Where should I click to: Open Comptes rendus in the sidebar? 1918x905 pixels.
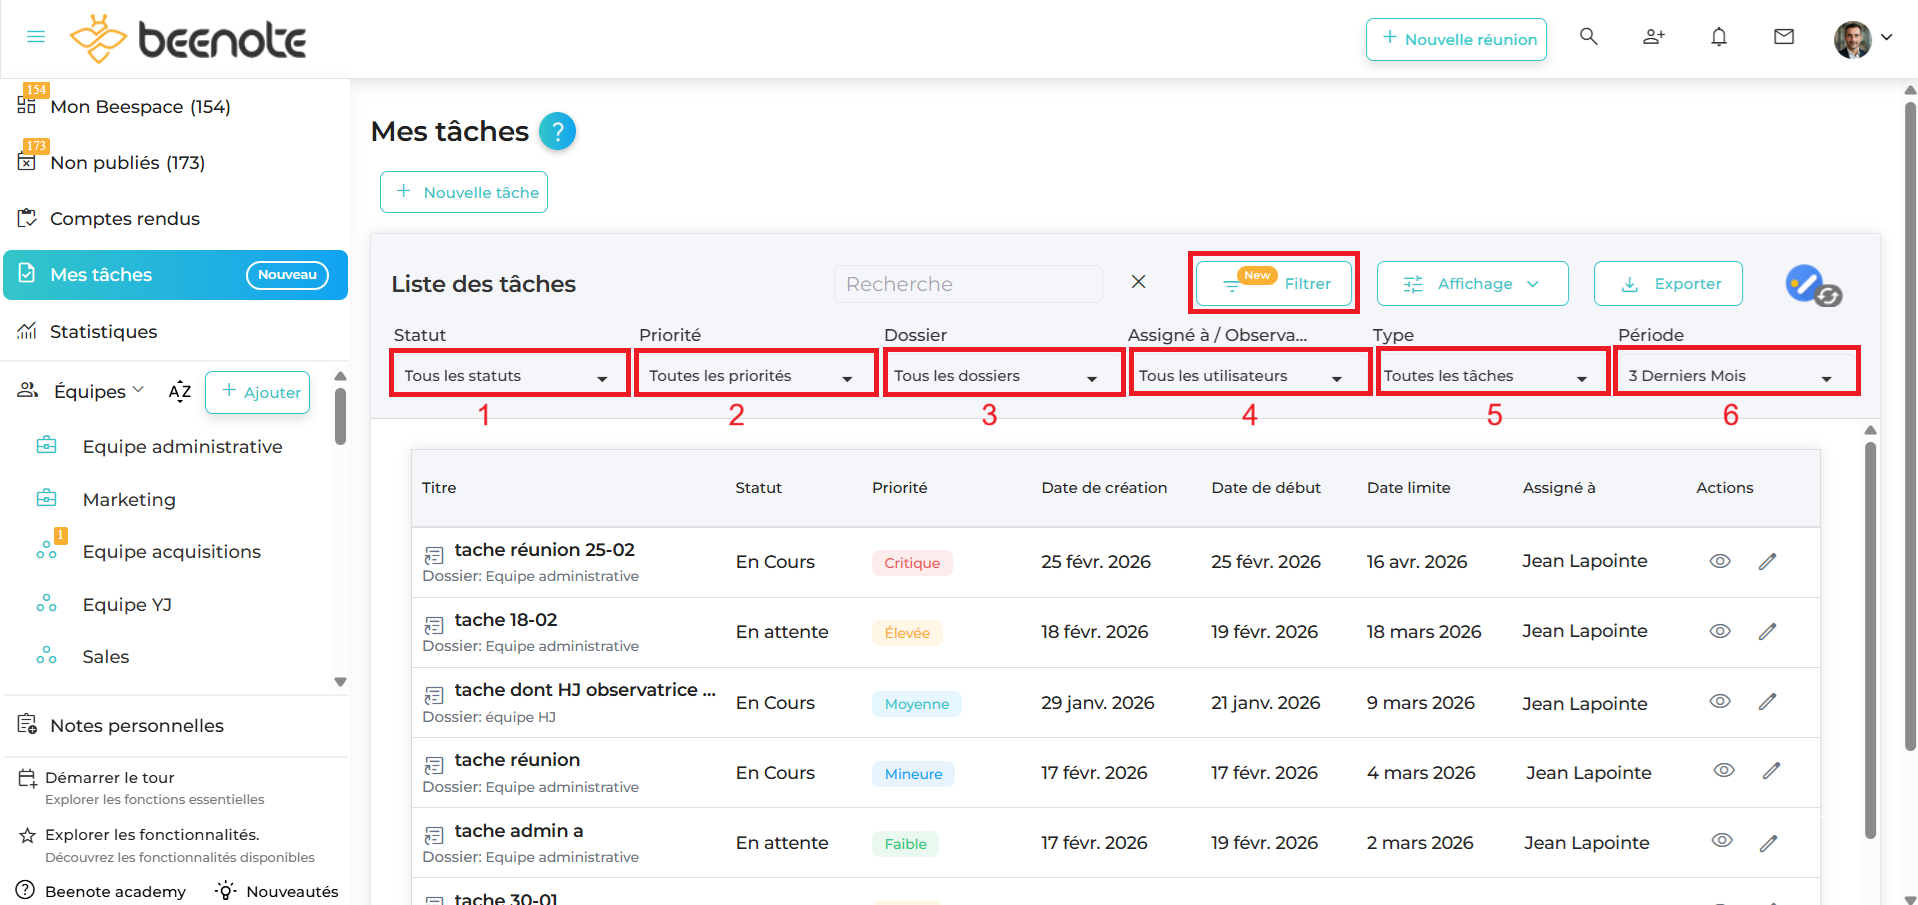pos(124,219)
